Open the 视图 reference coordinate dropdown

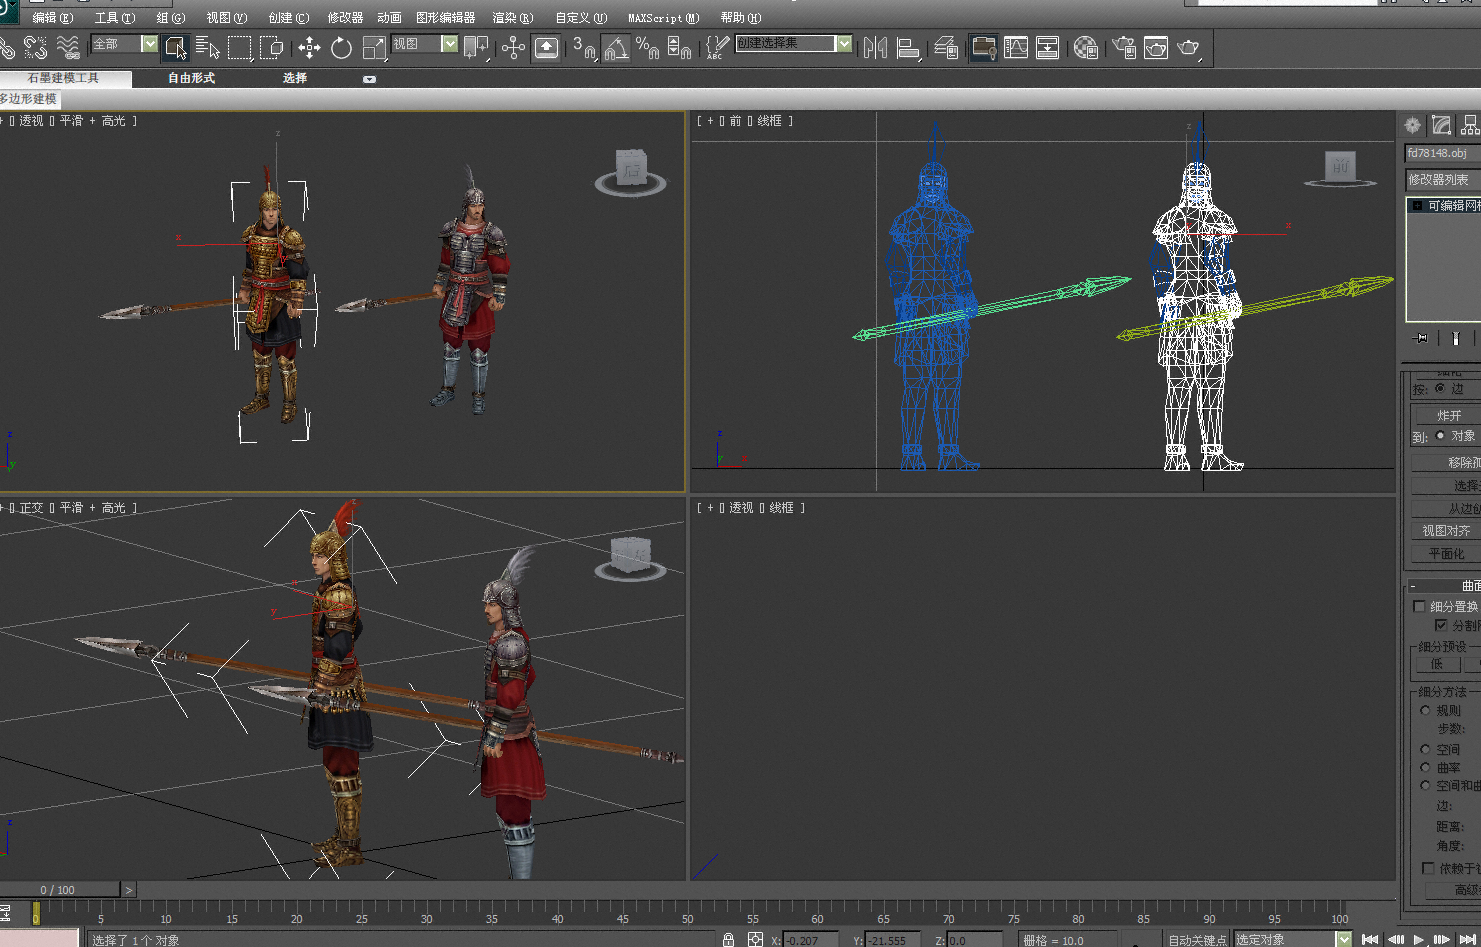449,44
